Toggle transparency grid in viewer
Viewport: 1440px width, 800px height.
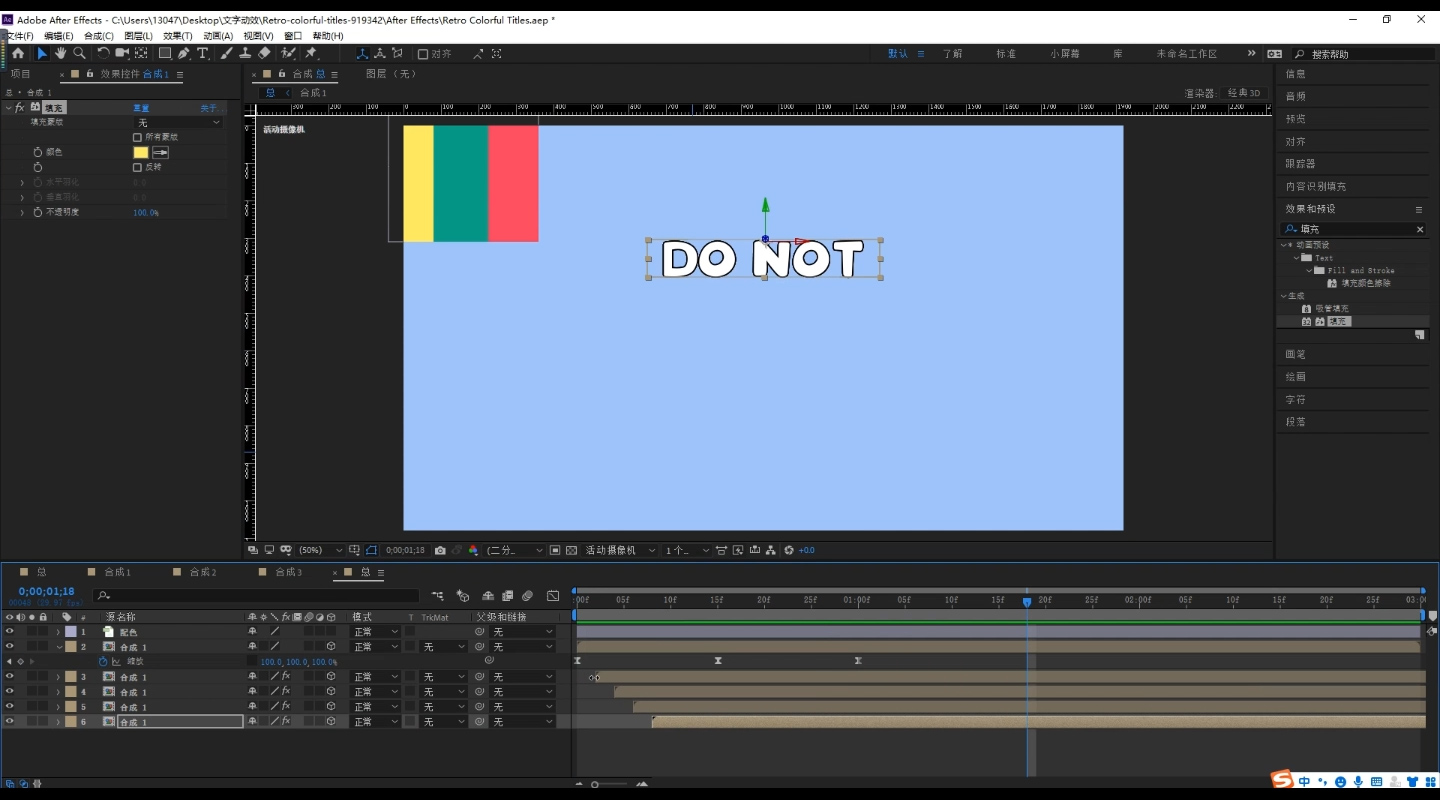pos(571,550)
